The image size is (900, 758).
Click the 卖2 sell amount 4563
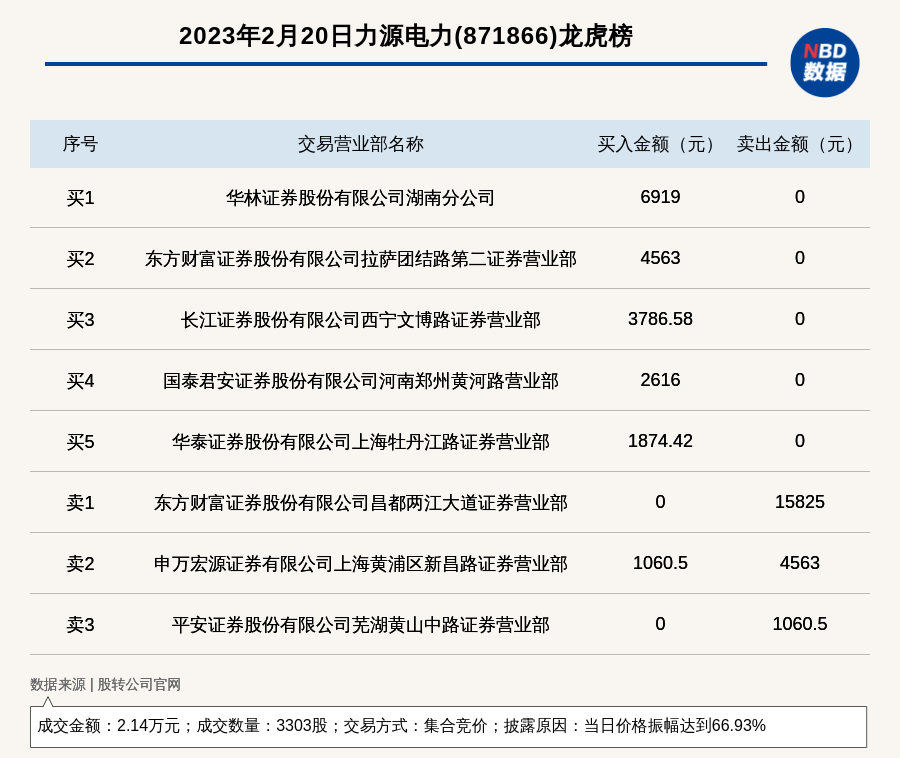click(x=800, y=562)
